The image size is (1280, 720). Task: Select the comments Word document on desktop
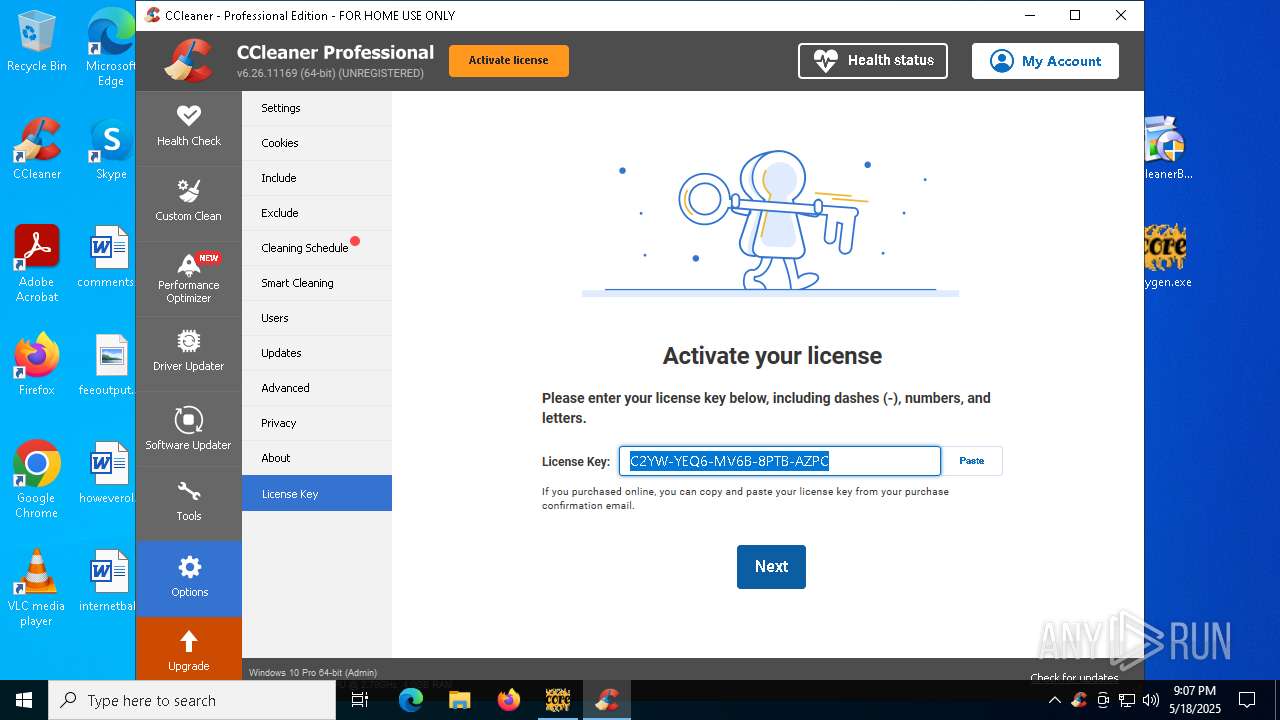[x=108, y=258]
